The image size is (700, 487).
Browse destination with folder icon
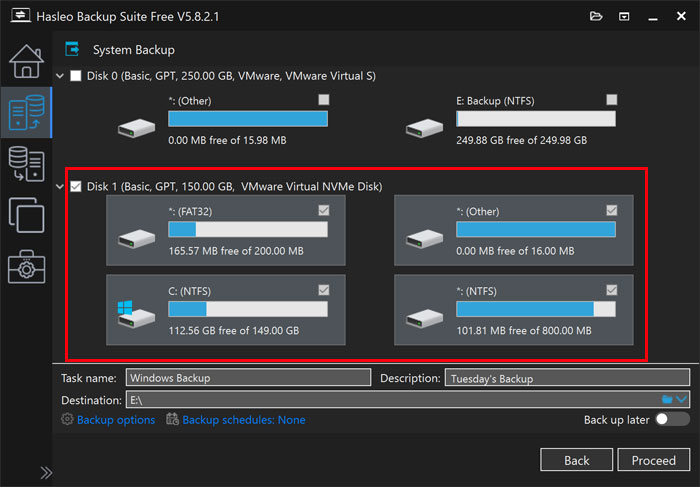tap(667, 400)
